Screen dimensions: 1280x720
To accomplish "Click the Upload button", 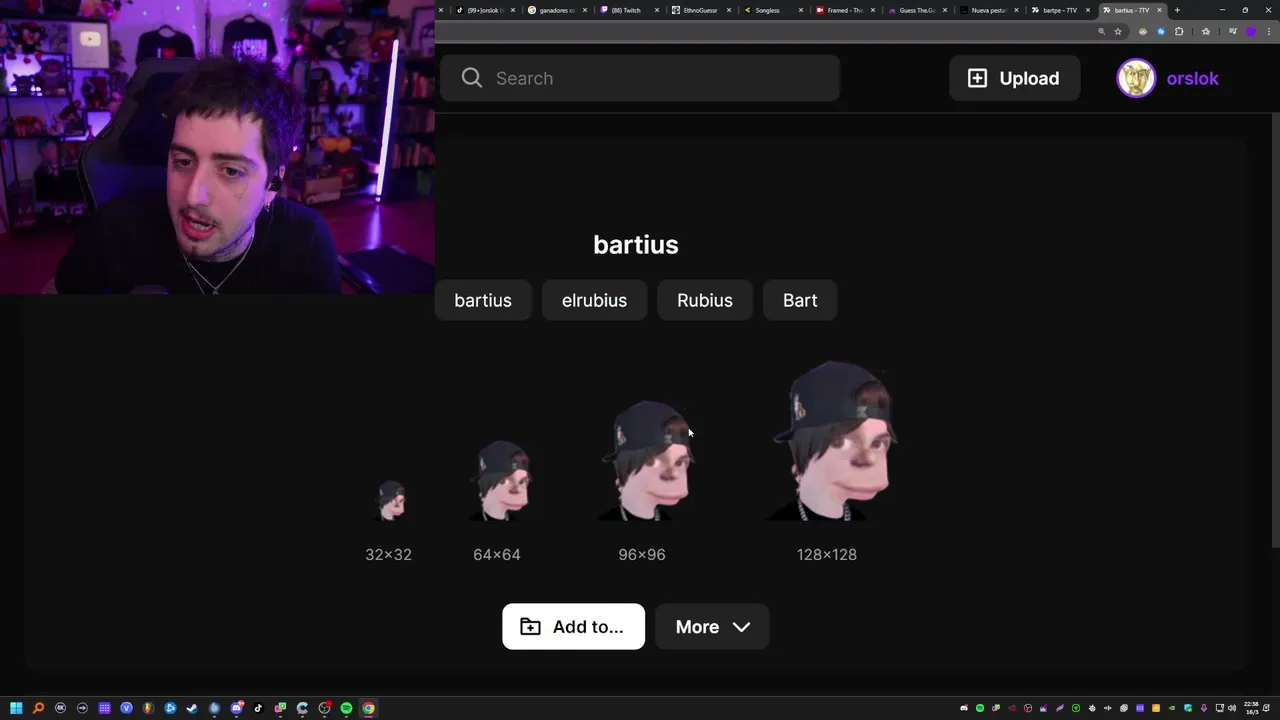I will [1014, 78].
